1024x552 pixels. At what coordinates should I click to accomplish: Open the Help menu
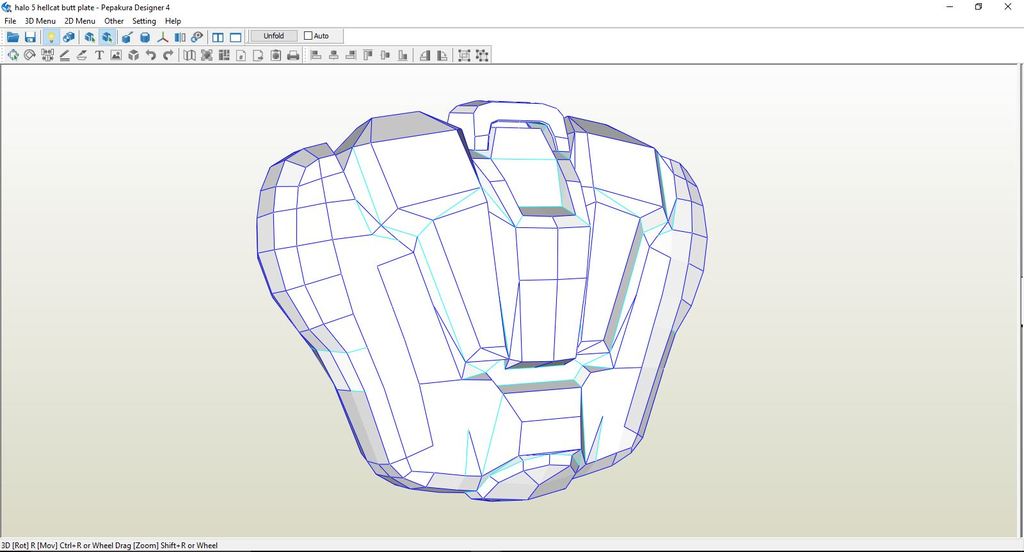coord(172,21)
